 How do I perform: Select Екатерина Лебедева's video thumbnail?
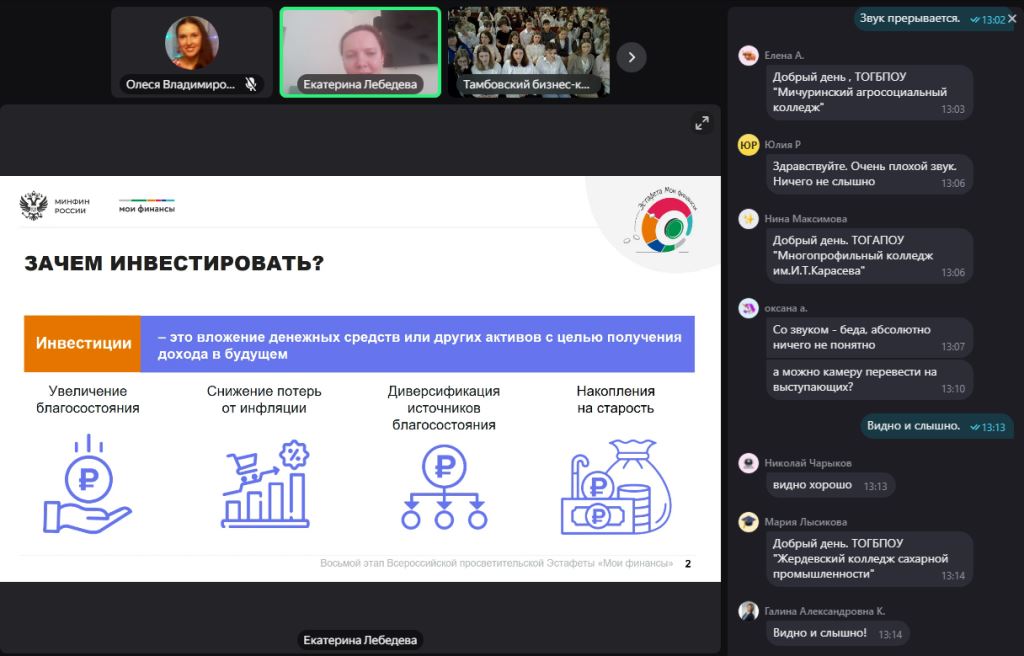click(360, 52)
